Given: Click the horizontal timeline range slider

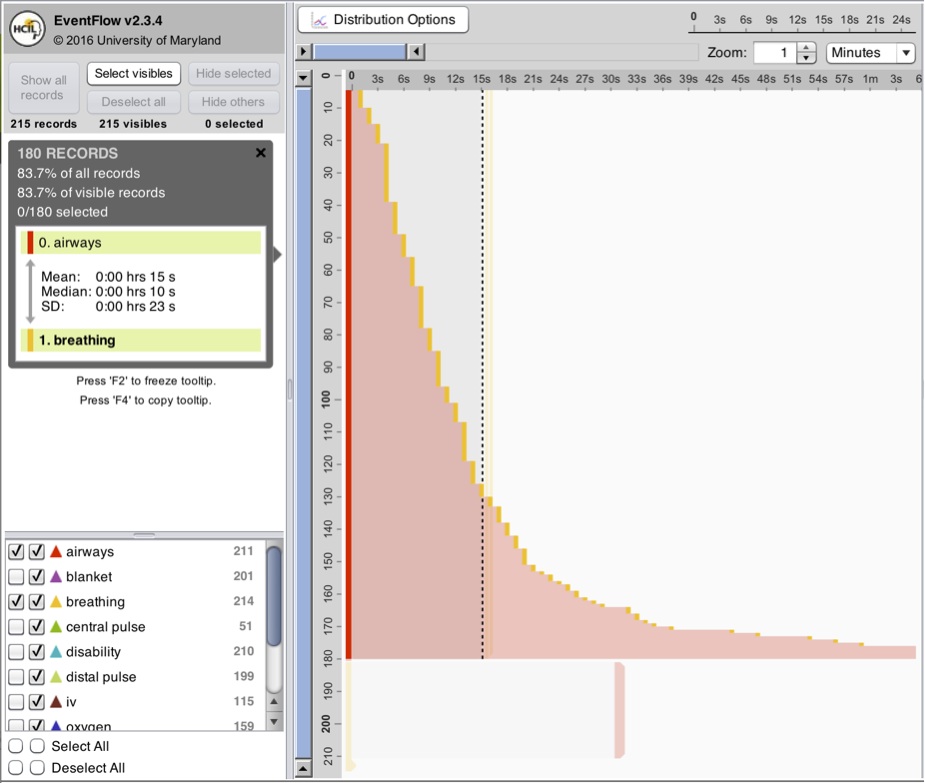Looking at the screenshot, I should (360, 52).
